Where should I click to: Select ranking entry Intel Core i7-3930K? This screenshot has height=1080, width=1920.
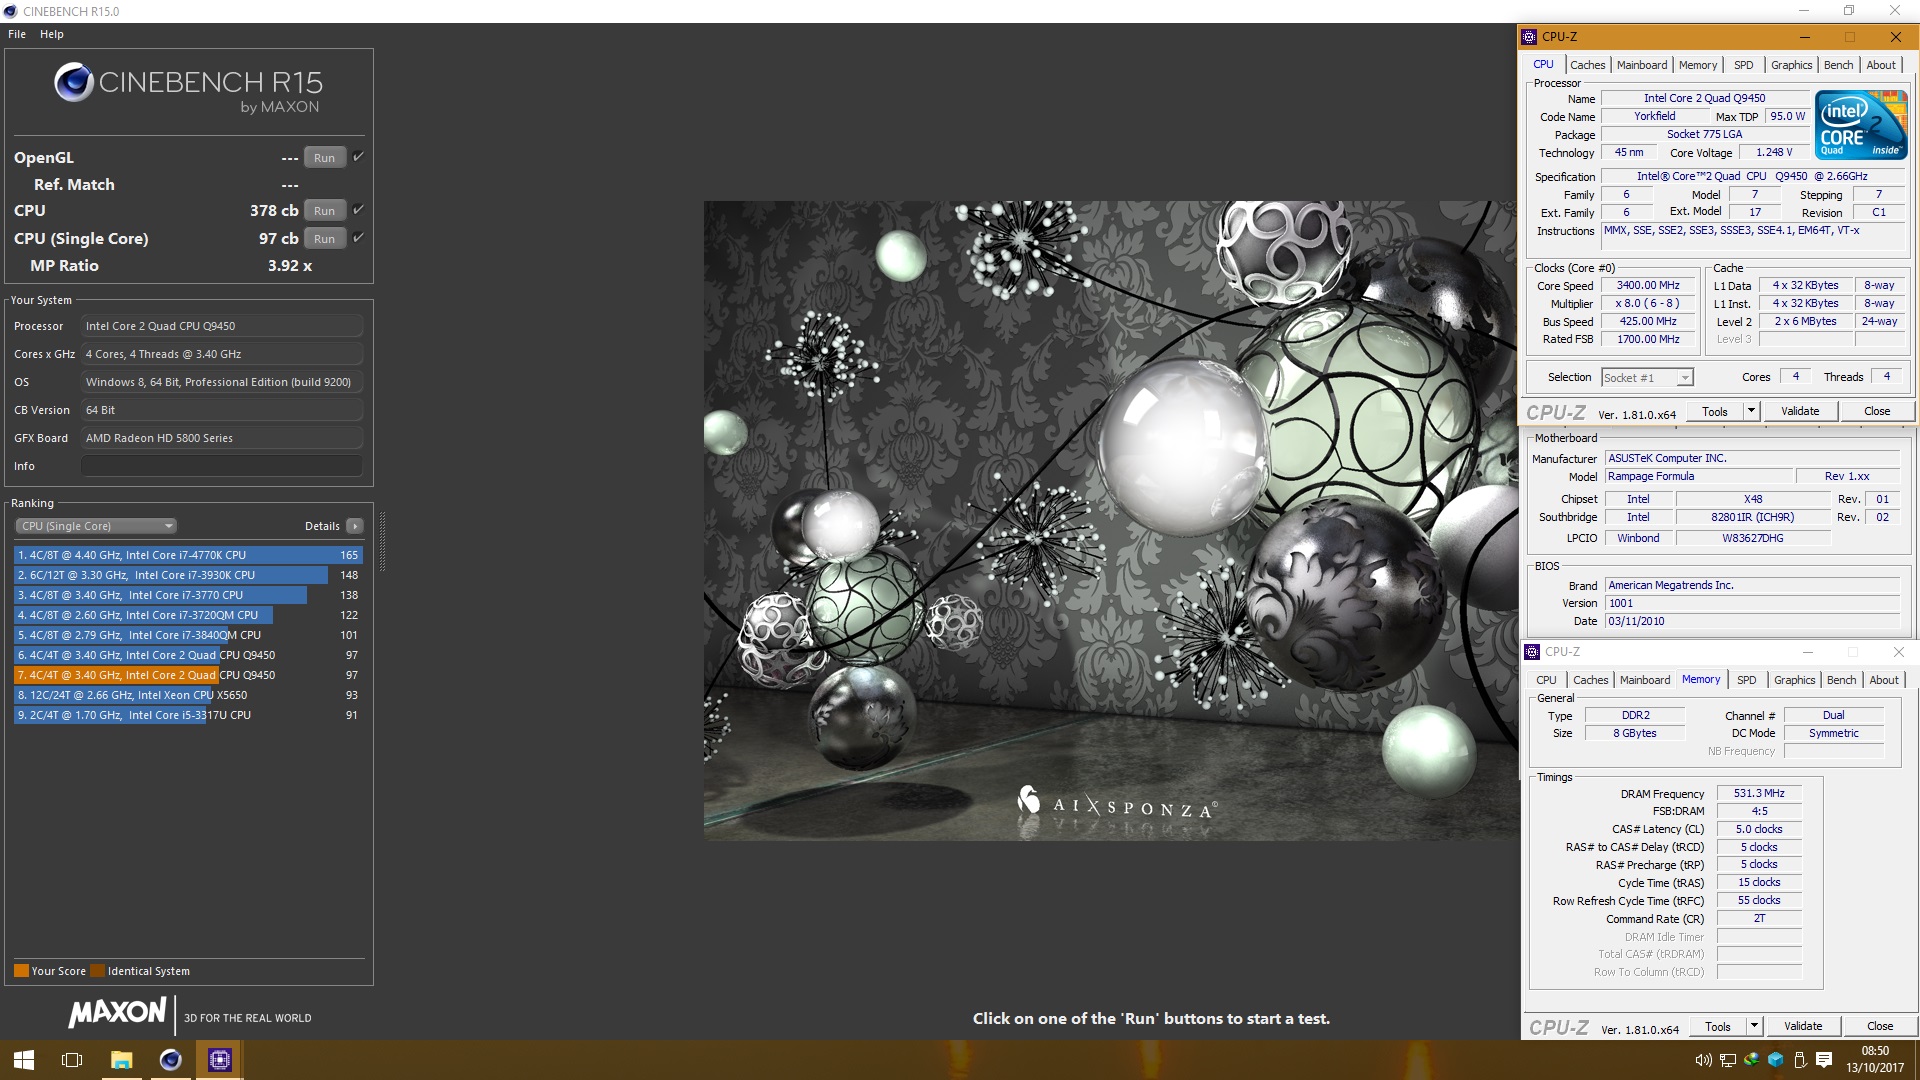pos(188,575)
